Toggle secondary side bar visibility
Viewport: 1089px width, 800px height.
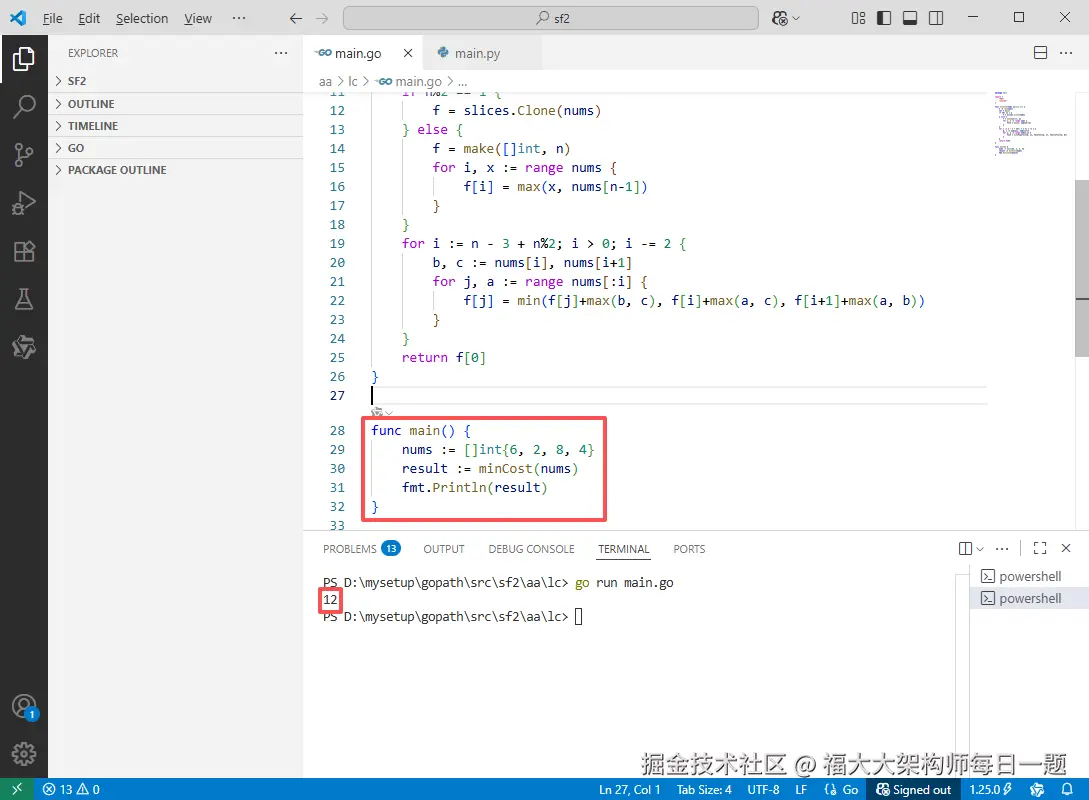(x=936, y=18)
